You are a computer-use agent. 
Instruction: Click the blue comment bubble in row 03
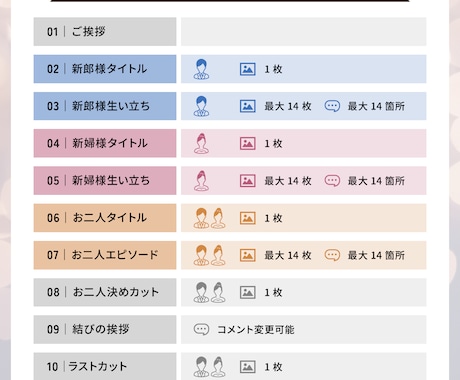tap(332, 106)
